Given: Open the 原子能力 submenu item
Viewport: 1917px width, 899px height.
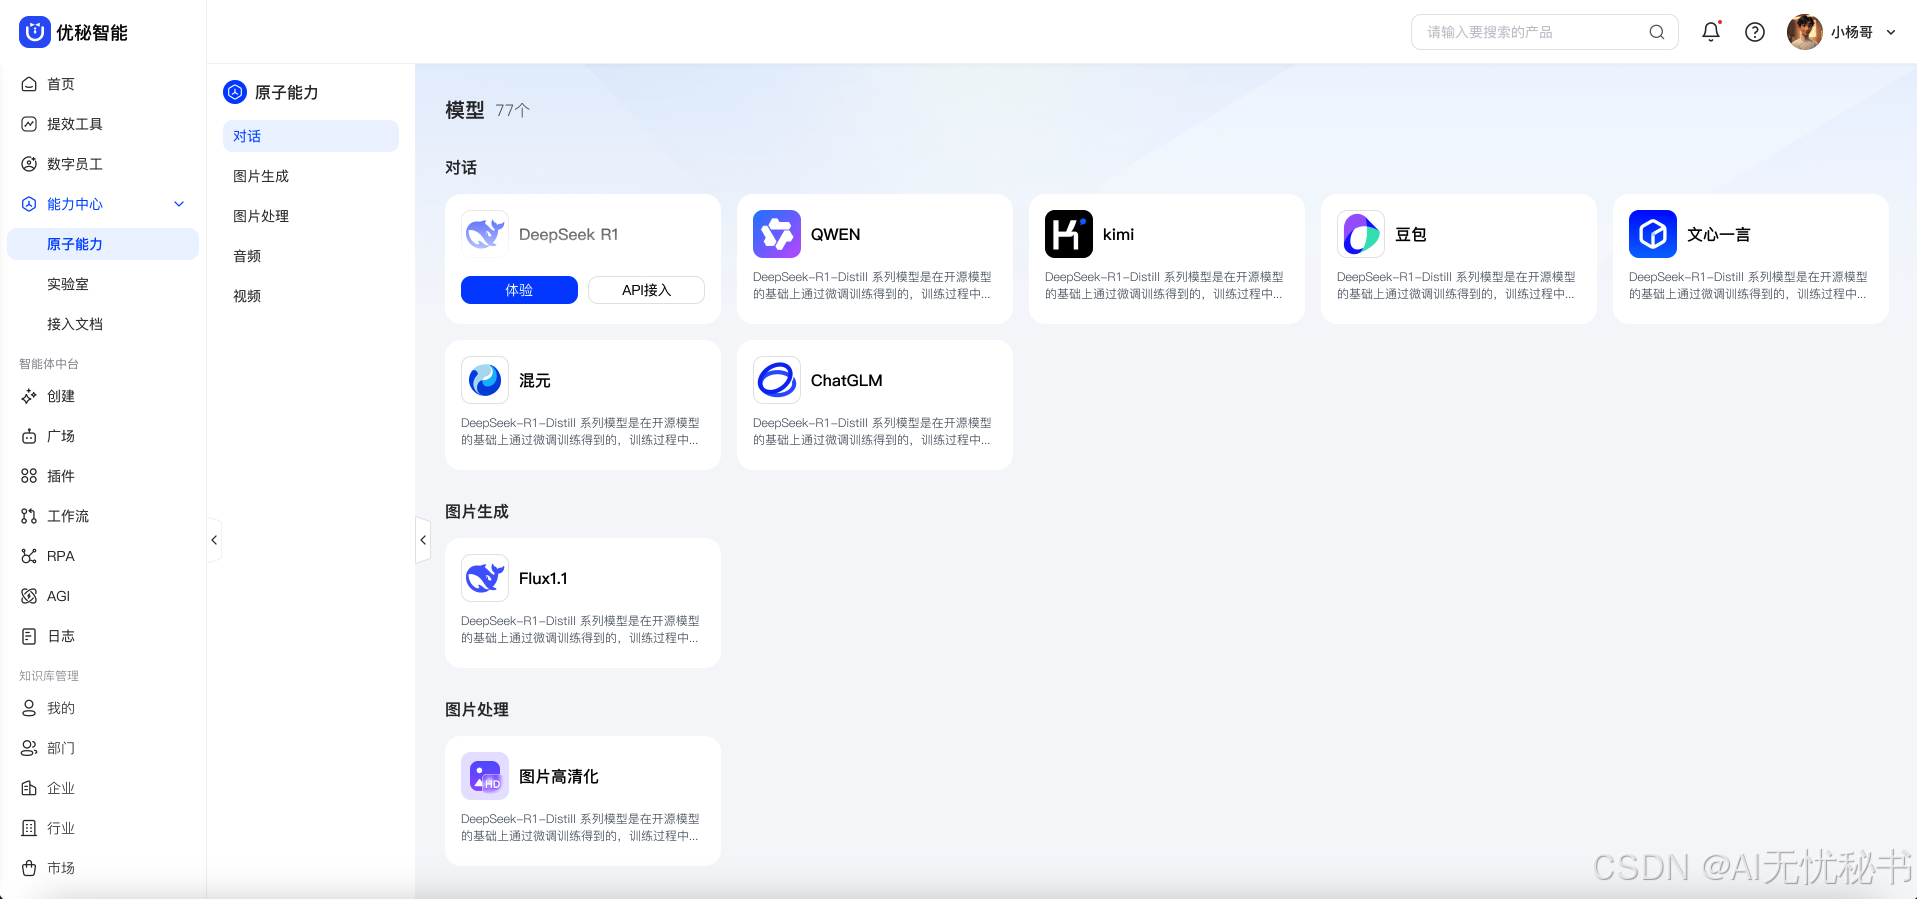Looking at the screenshot, I should click(103, 244).
